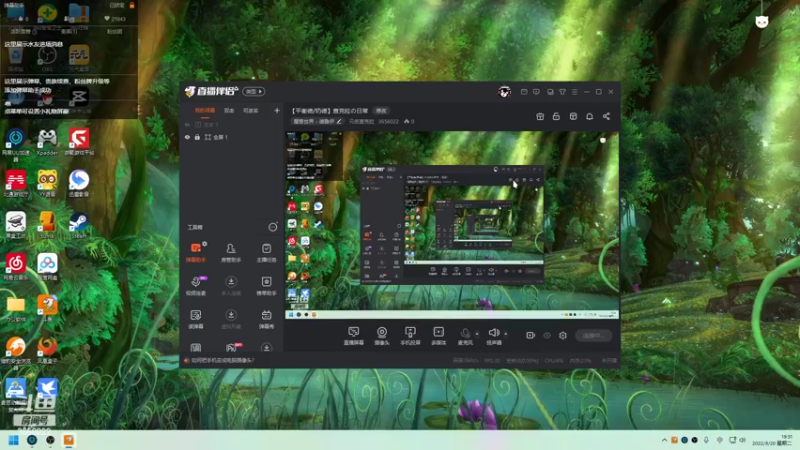Open the Steam desktop shortcut

pyautogui.click(x=79, y=226)
